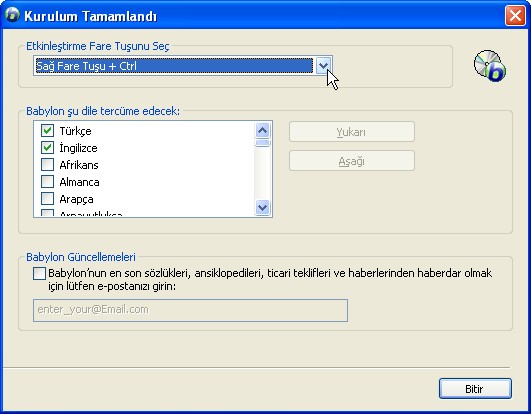Close the Kurulum Tamamlandı dialog

pos(515,16)
